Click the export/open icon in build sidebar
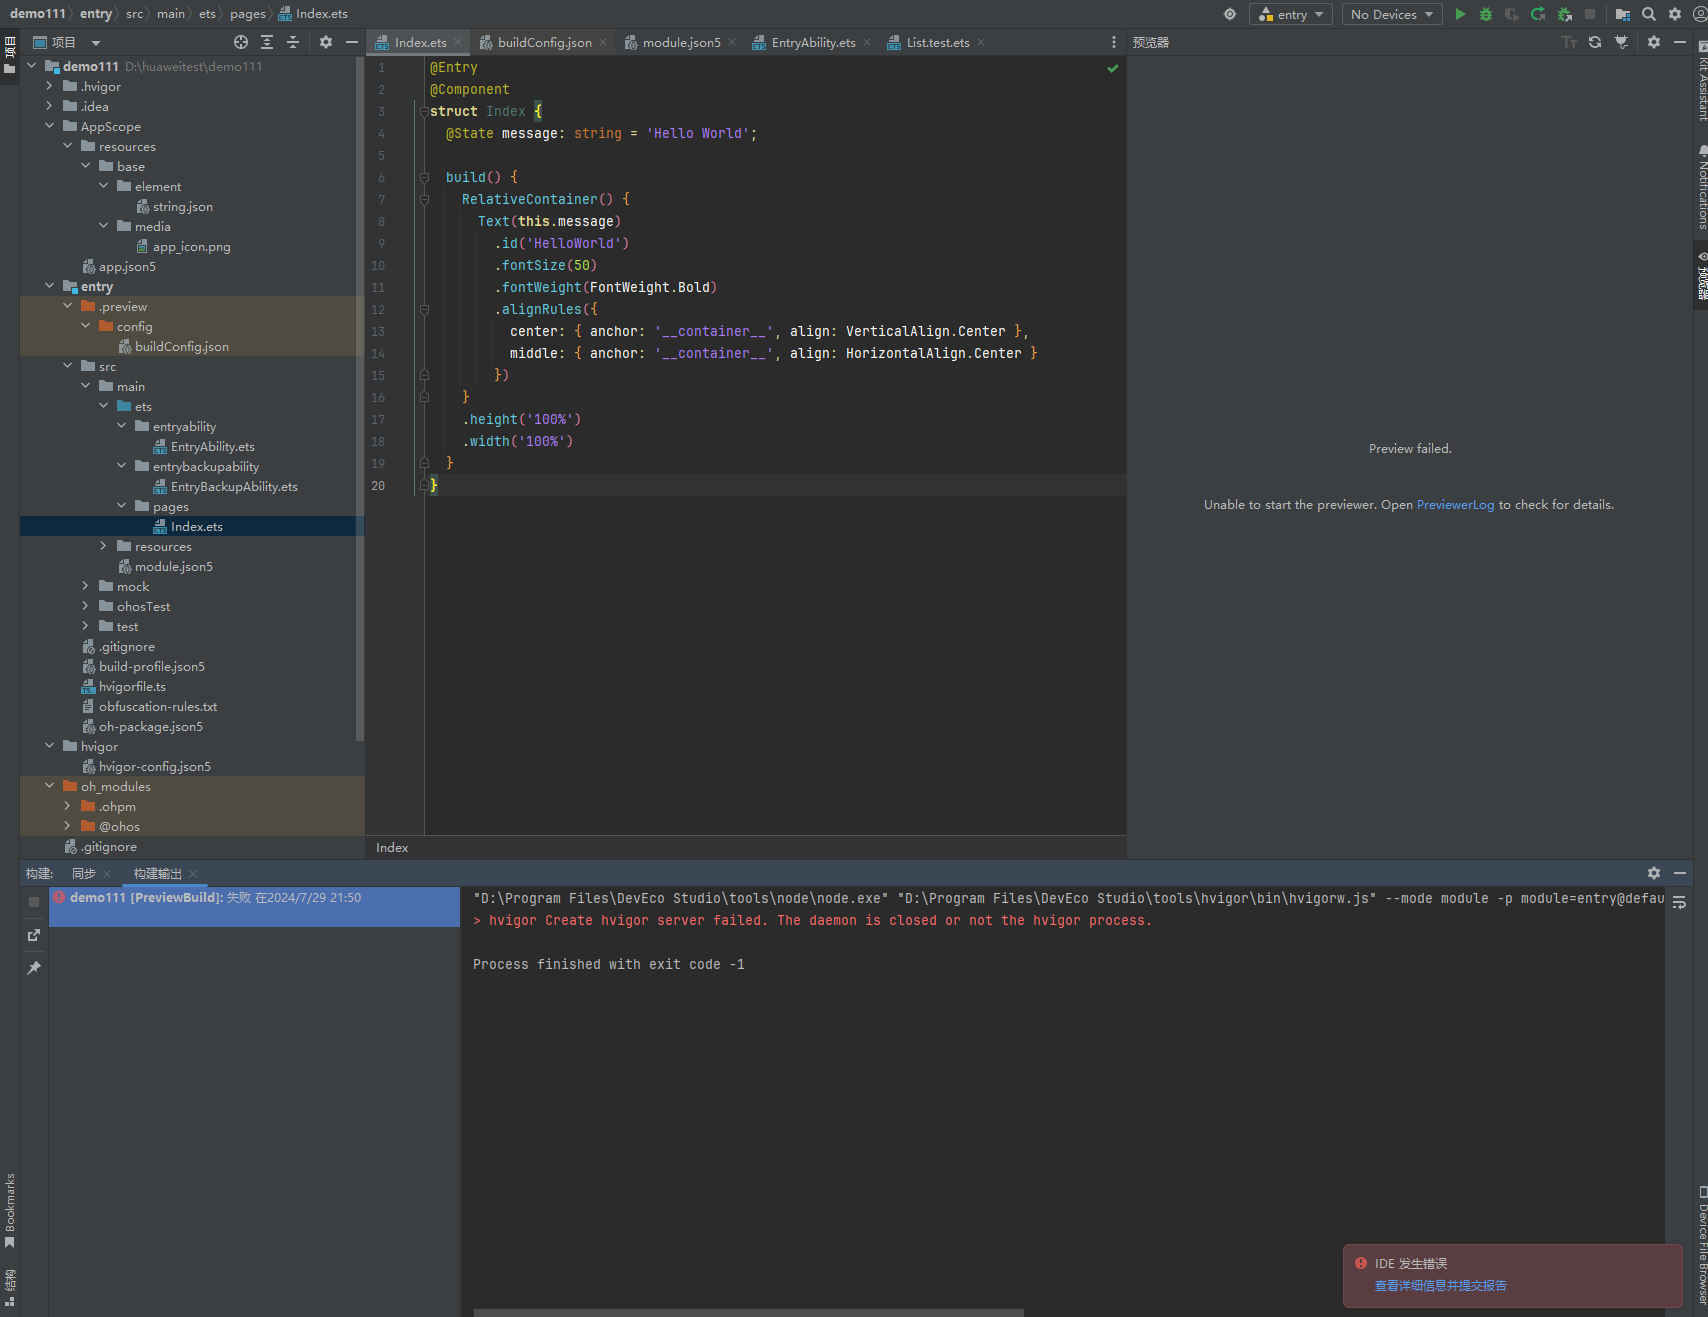Screen dimensions: 1708x1317 34,935
